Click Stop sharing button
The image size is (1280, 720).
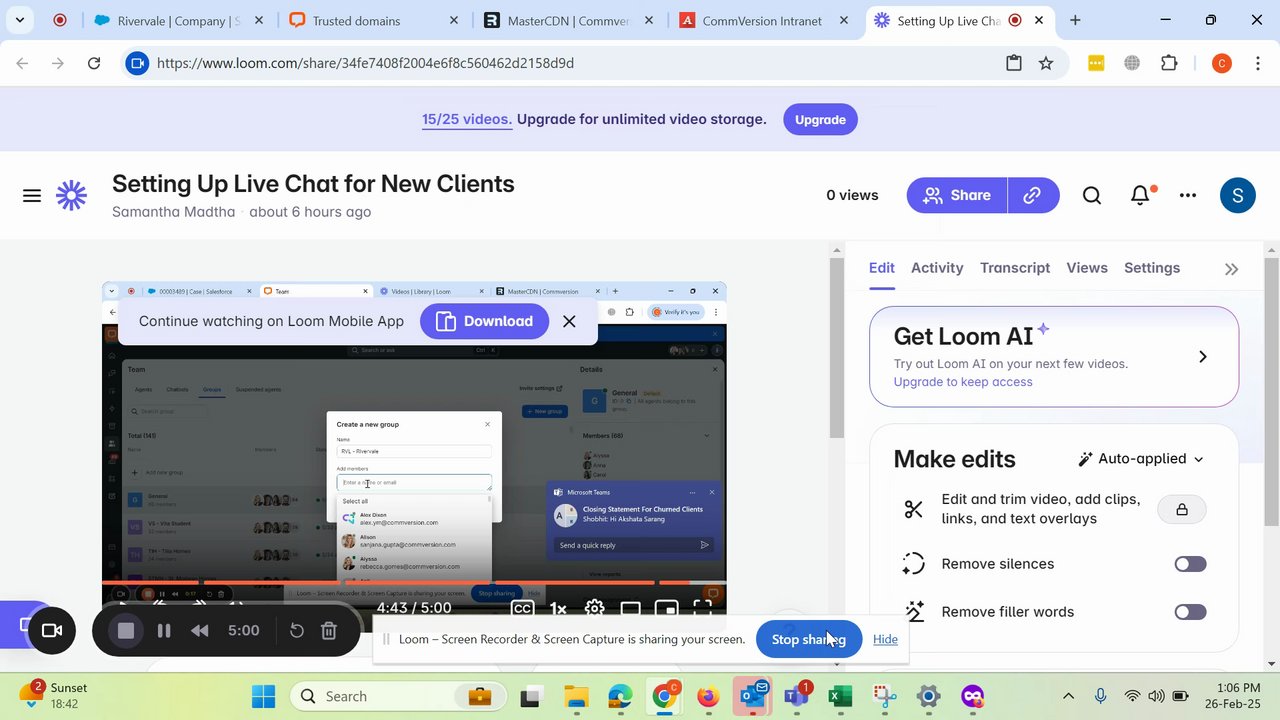808,639
